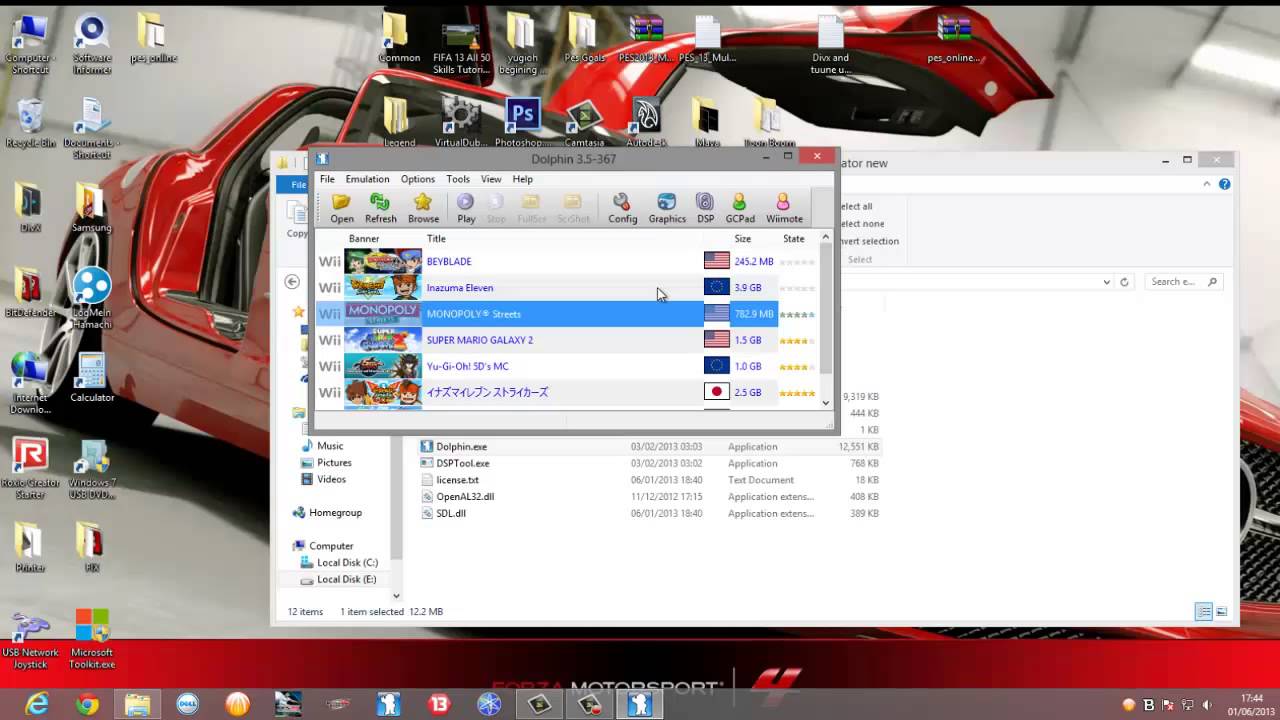Open the GCPad controller settings
This screenshot has width=1280, height=720.
pyautogui.click(x=740, y=209)
